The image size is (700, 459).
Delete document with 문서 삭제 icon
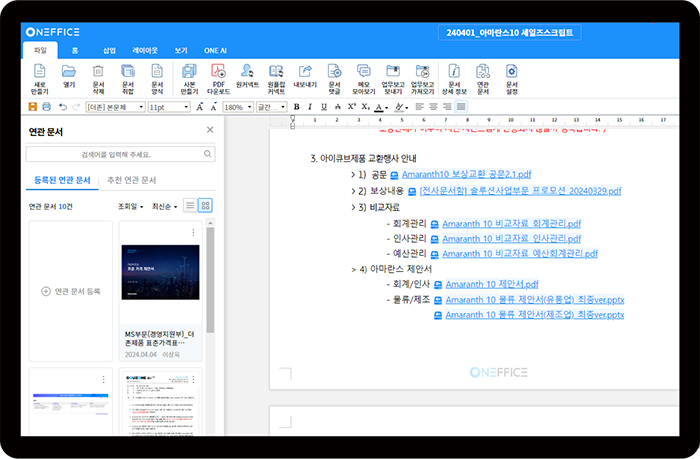coord(98,79)
